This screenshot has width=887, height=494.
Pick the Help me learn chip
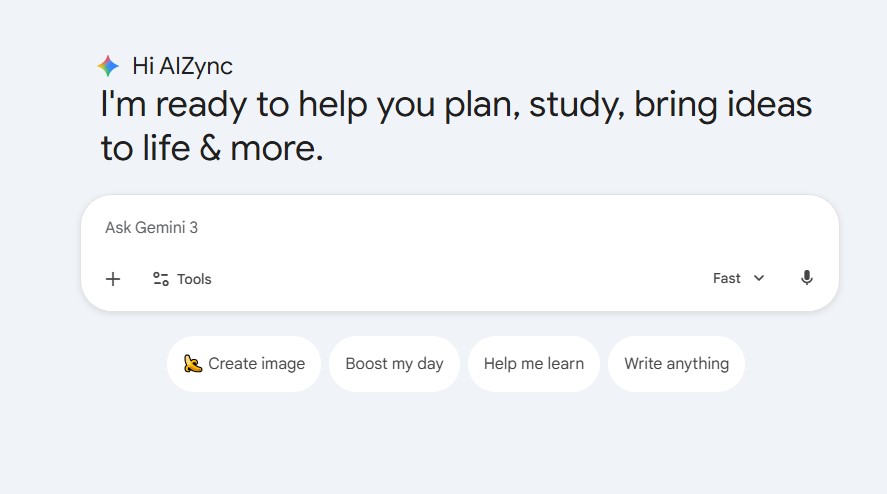point(533,364)
